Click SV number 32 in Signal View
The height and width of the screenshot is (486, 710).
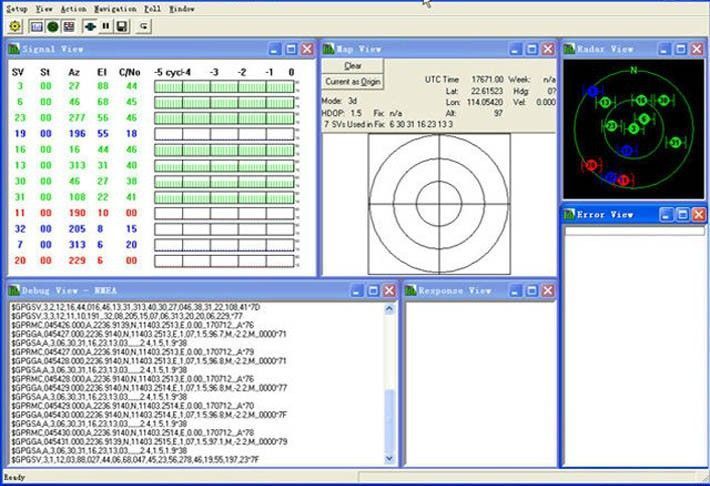(20, 229)
